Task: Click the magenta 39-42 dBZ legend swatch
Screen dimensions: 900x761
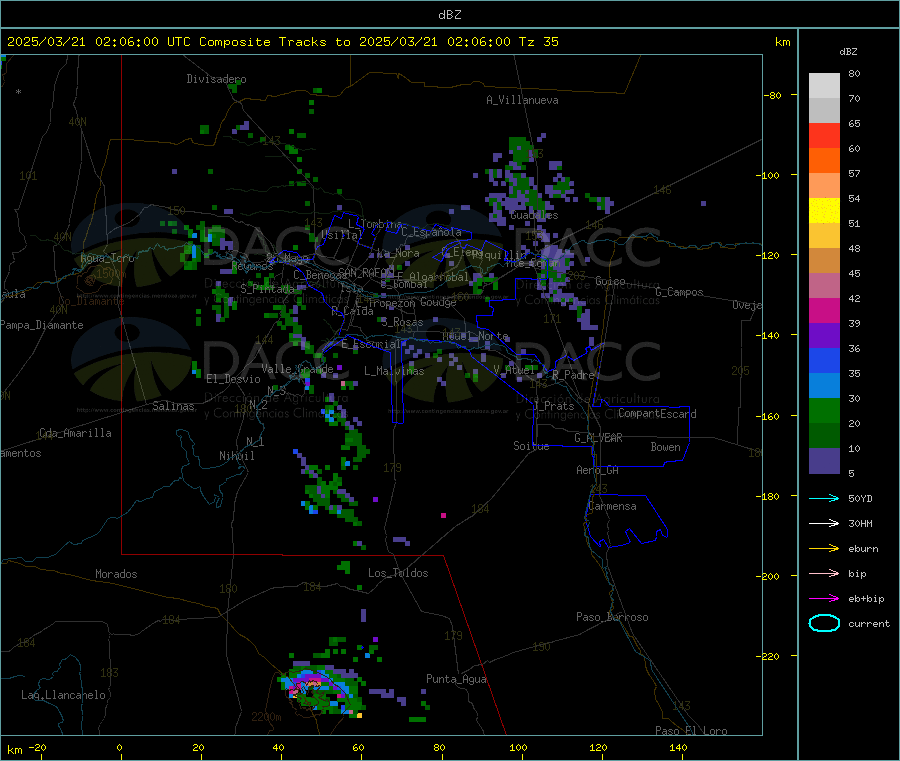Action: pyautogui.click(x=824, y=310)
